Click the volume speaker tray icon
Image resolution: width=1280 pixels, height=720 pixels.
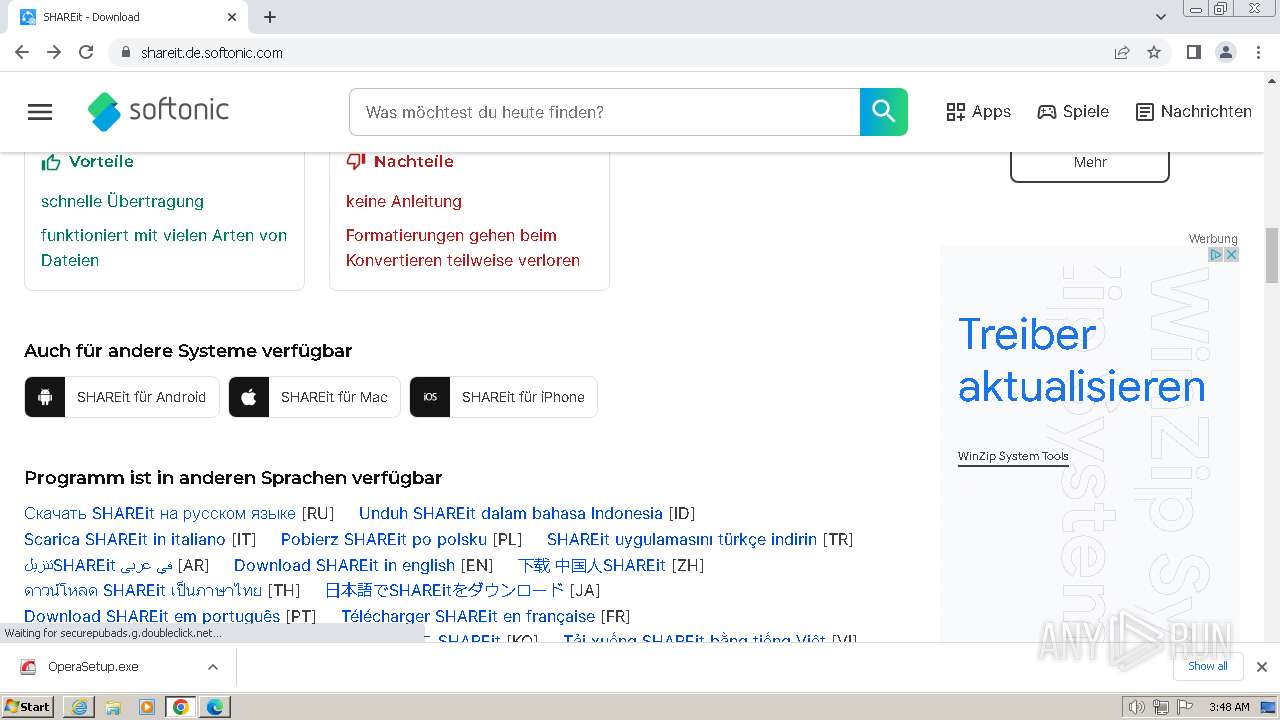point(1137,707)
